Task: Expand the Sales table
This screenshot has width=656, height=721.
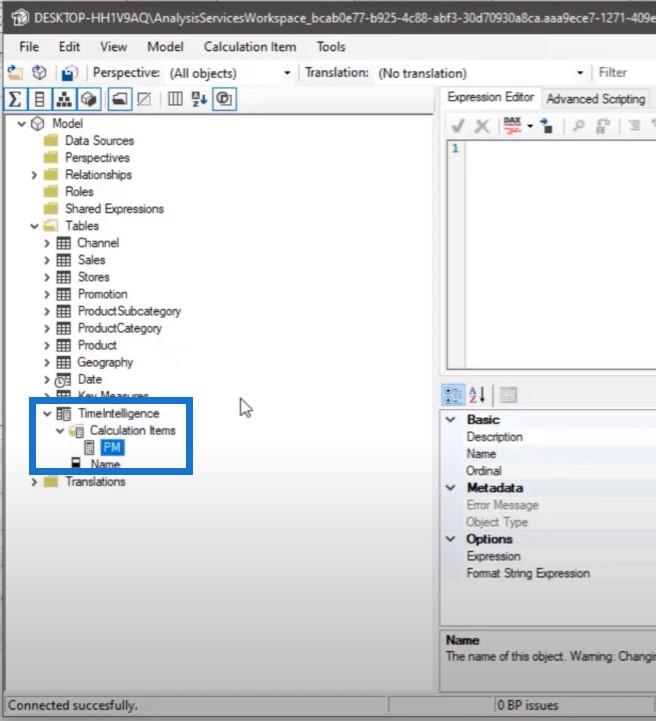Action: [x=47, y=260]
